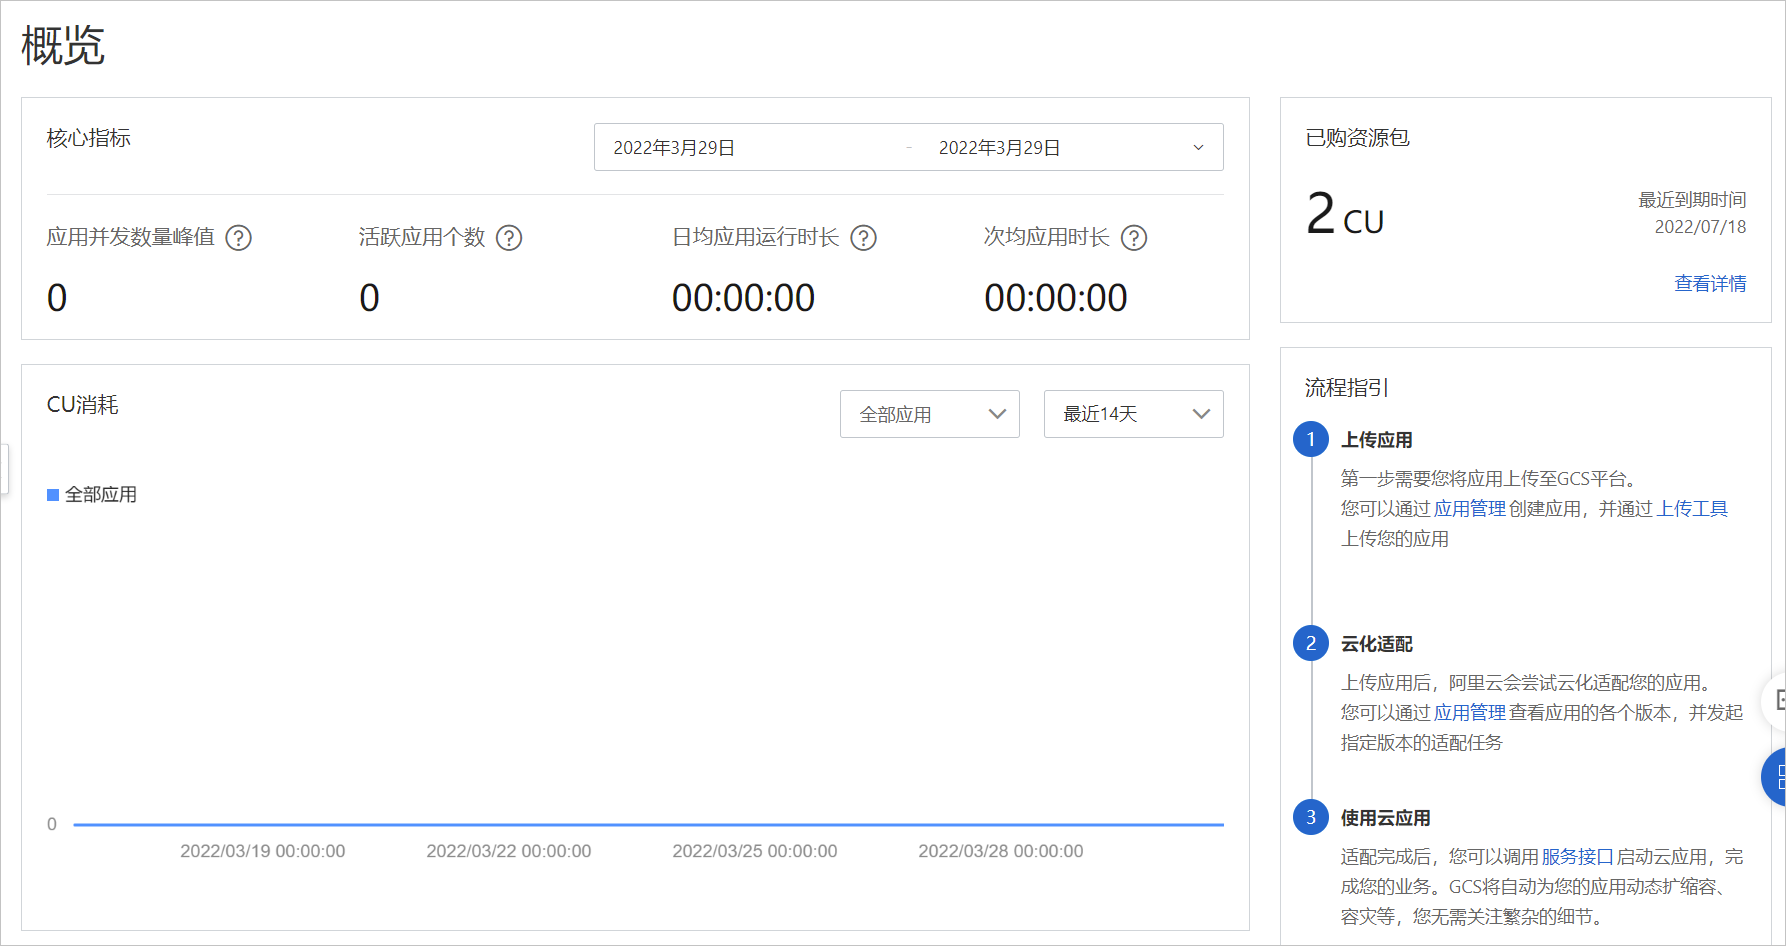The height and width of the screenshot is (946, 1786).
Task: Click the 上传应用 step title
Action: click(1377, 440)
